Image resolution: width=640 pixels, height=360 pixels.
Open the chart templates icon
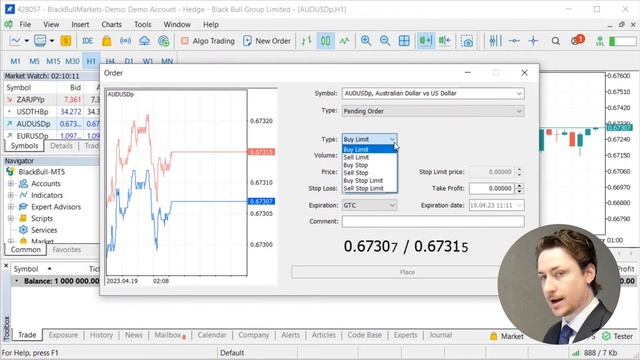[x=40, y=41]
